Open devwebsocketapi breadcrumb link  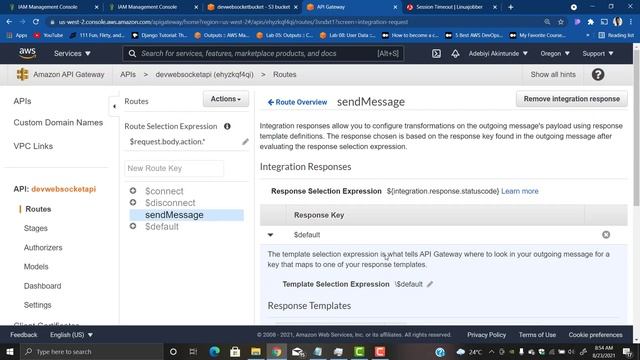[x=204, y=75]
